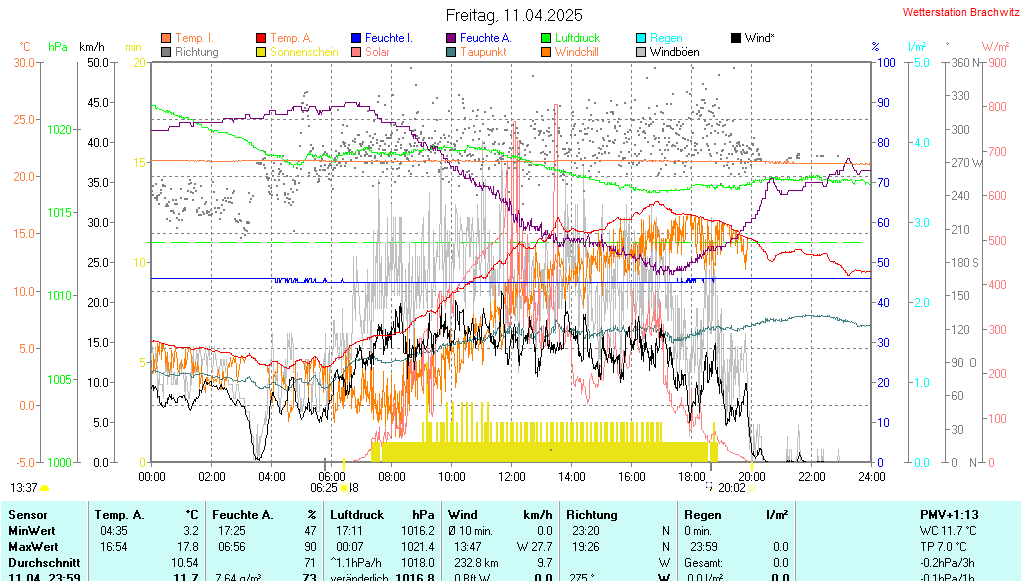Screen dimensions: 1021x581
Task: Click the Solar legend label
Action: point(377,52)
